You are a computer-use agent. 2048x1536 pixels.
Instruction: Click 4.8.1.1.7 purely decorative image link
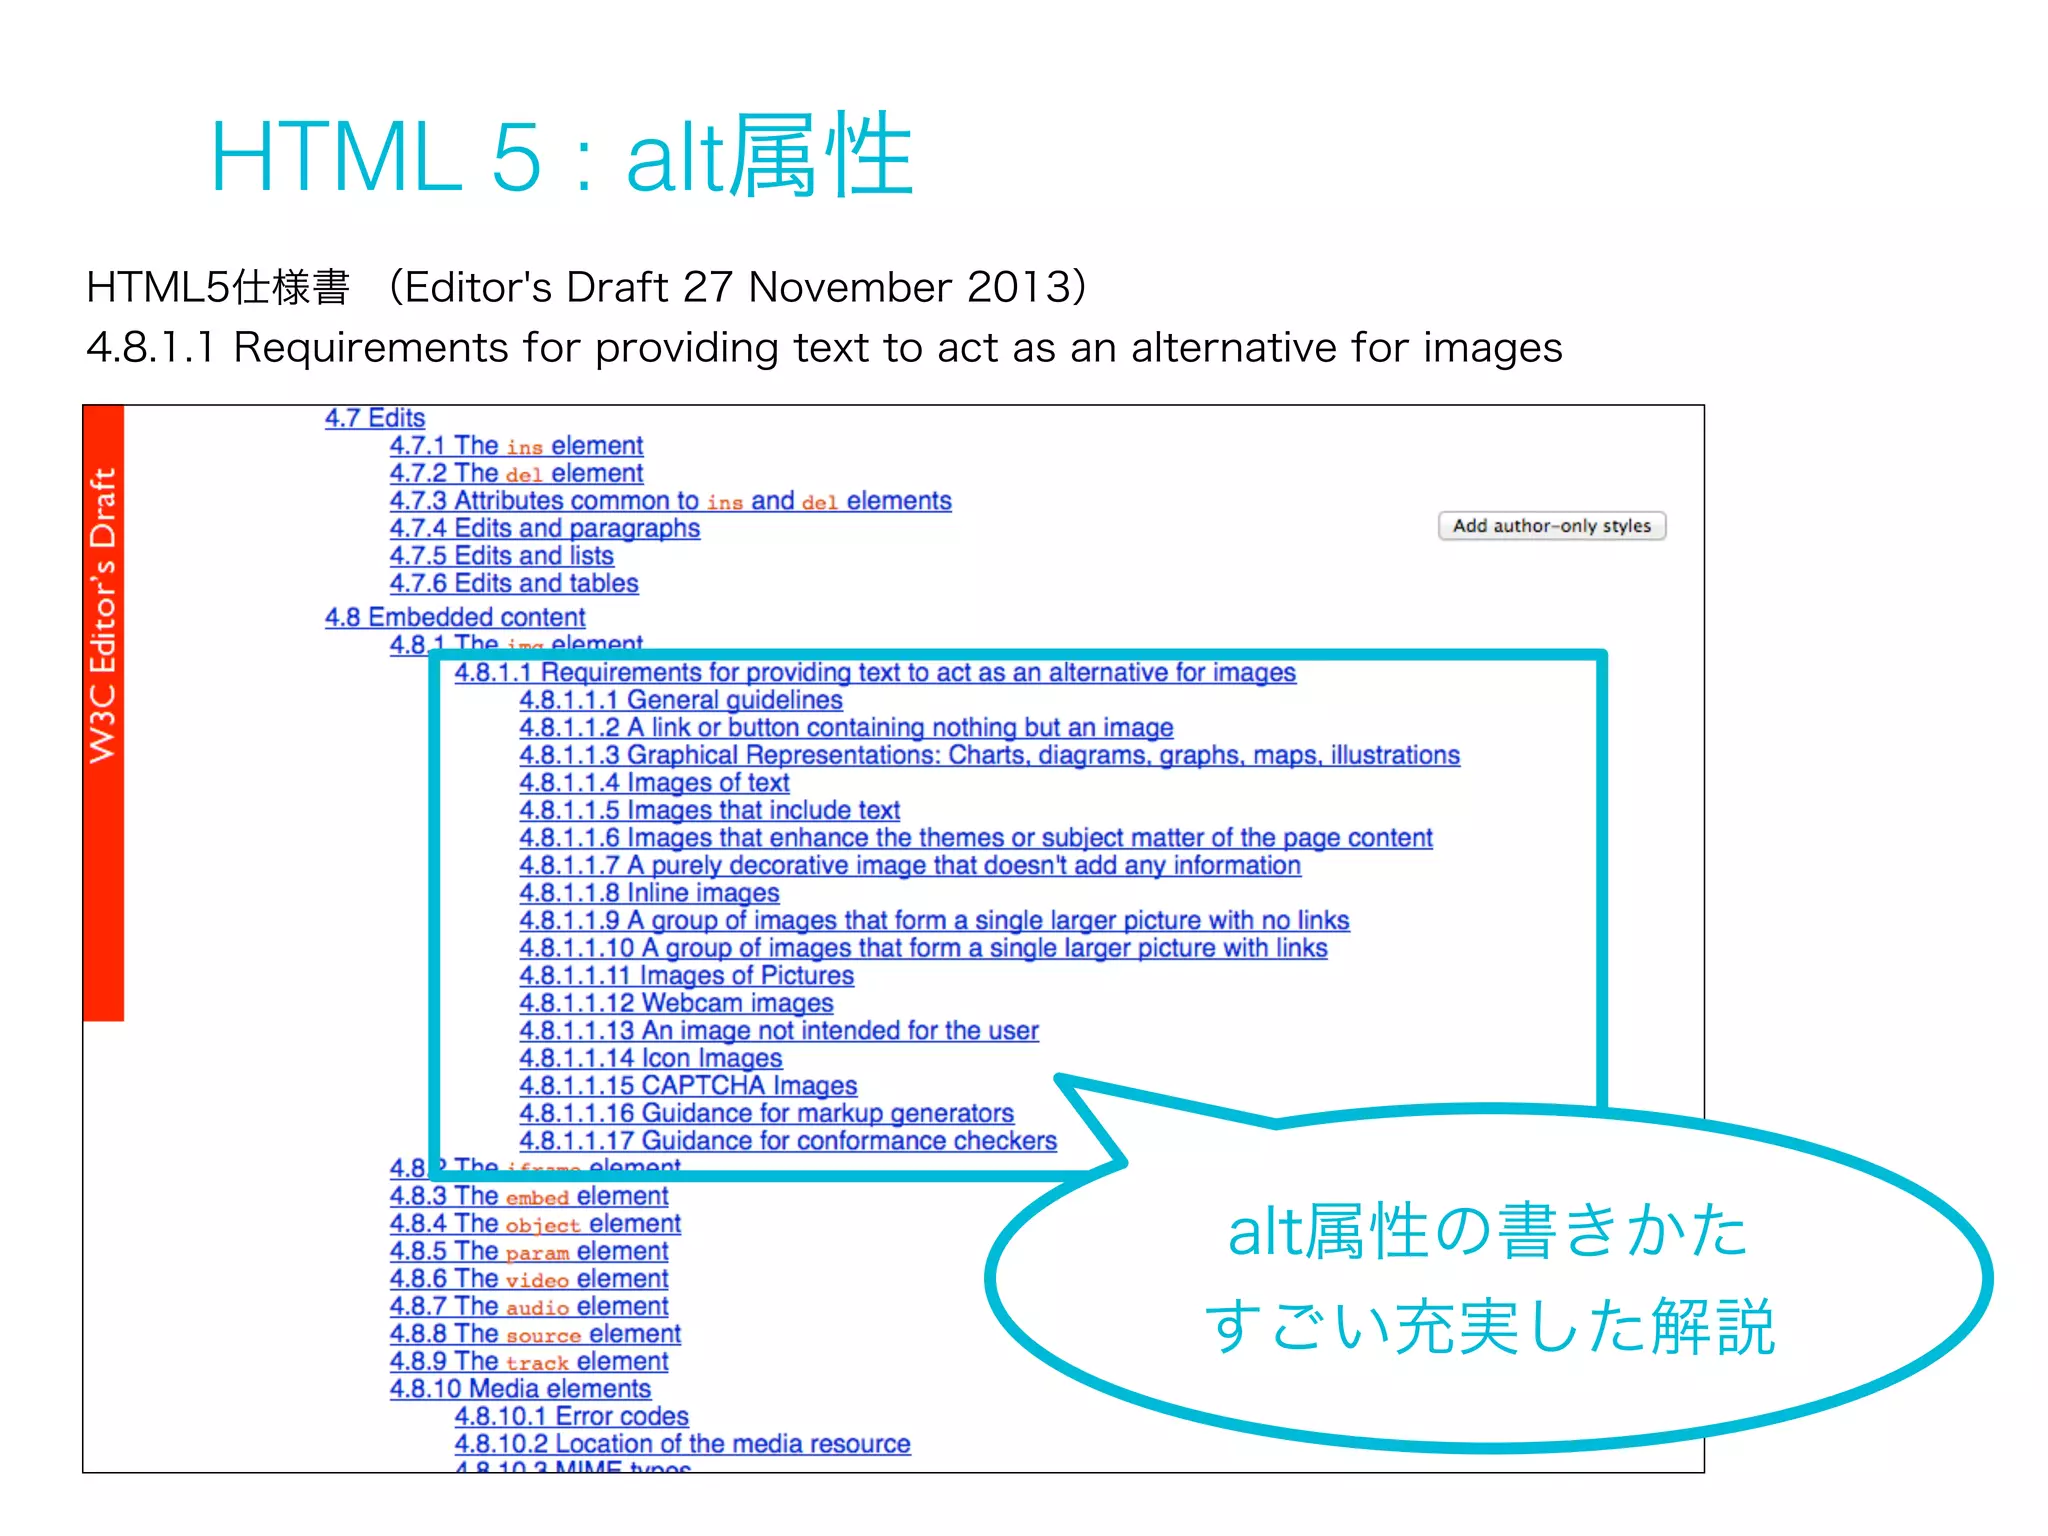pos(910,866)
